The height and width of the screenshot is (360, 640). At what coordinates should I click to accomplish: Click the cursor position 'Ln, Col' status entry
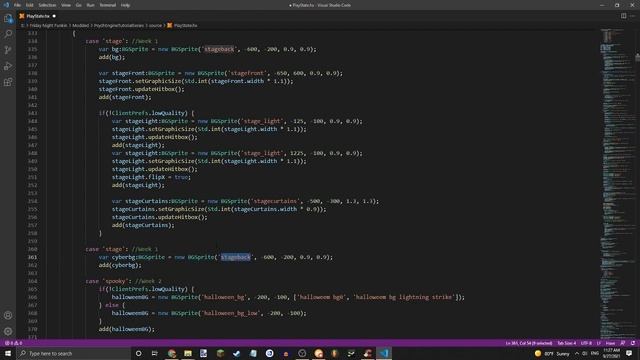529,343
